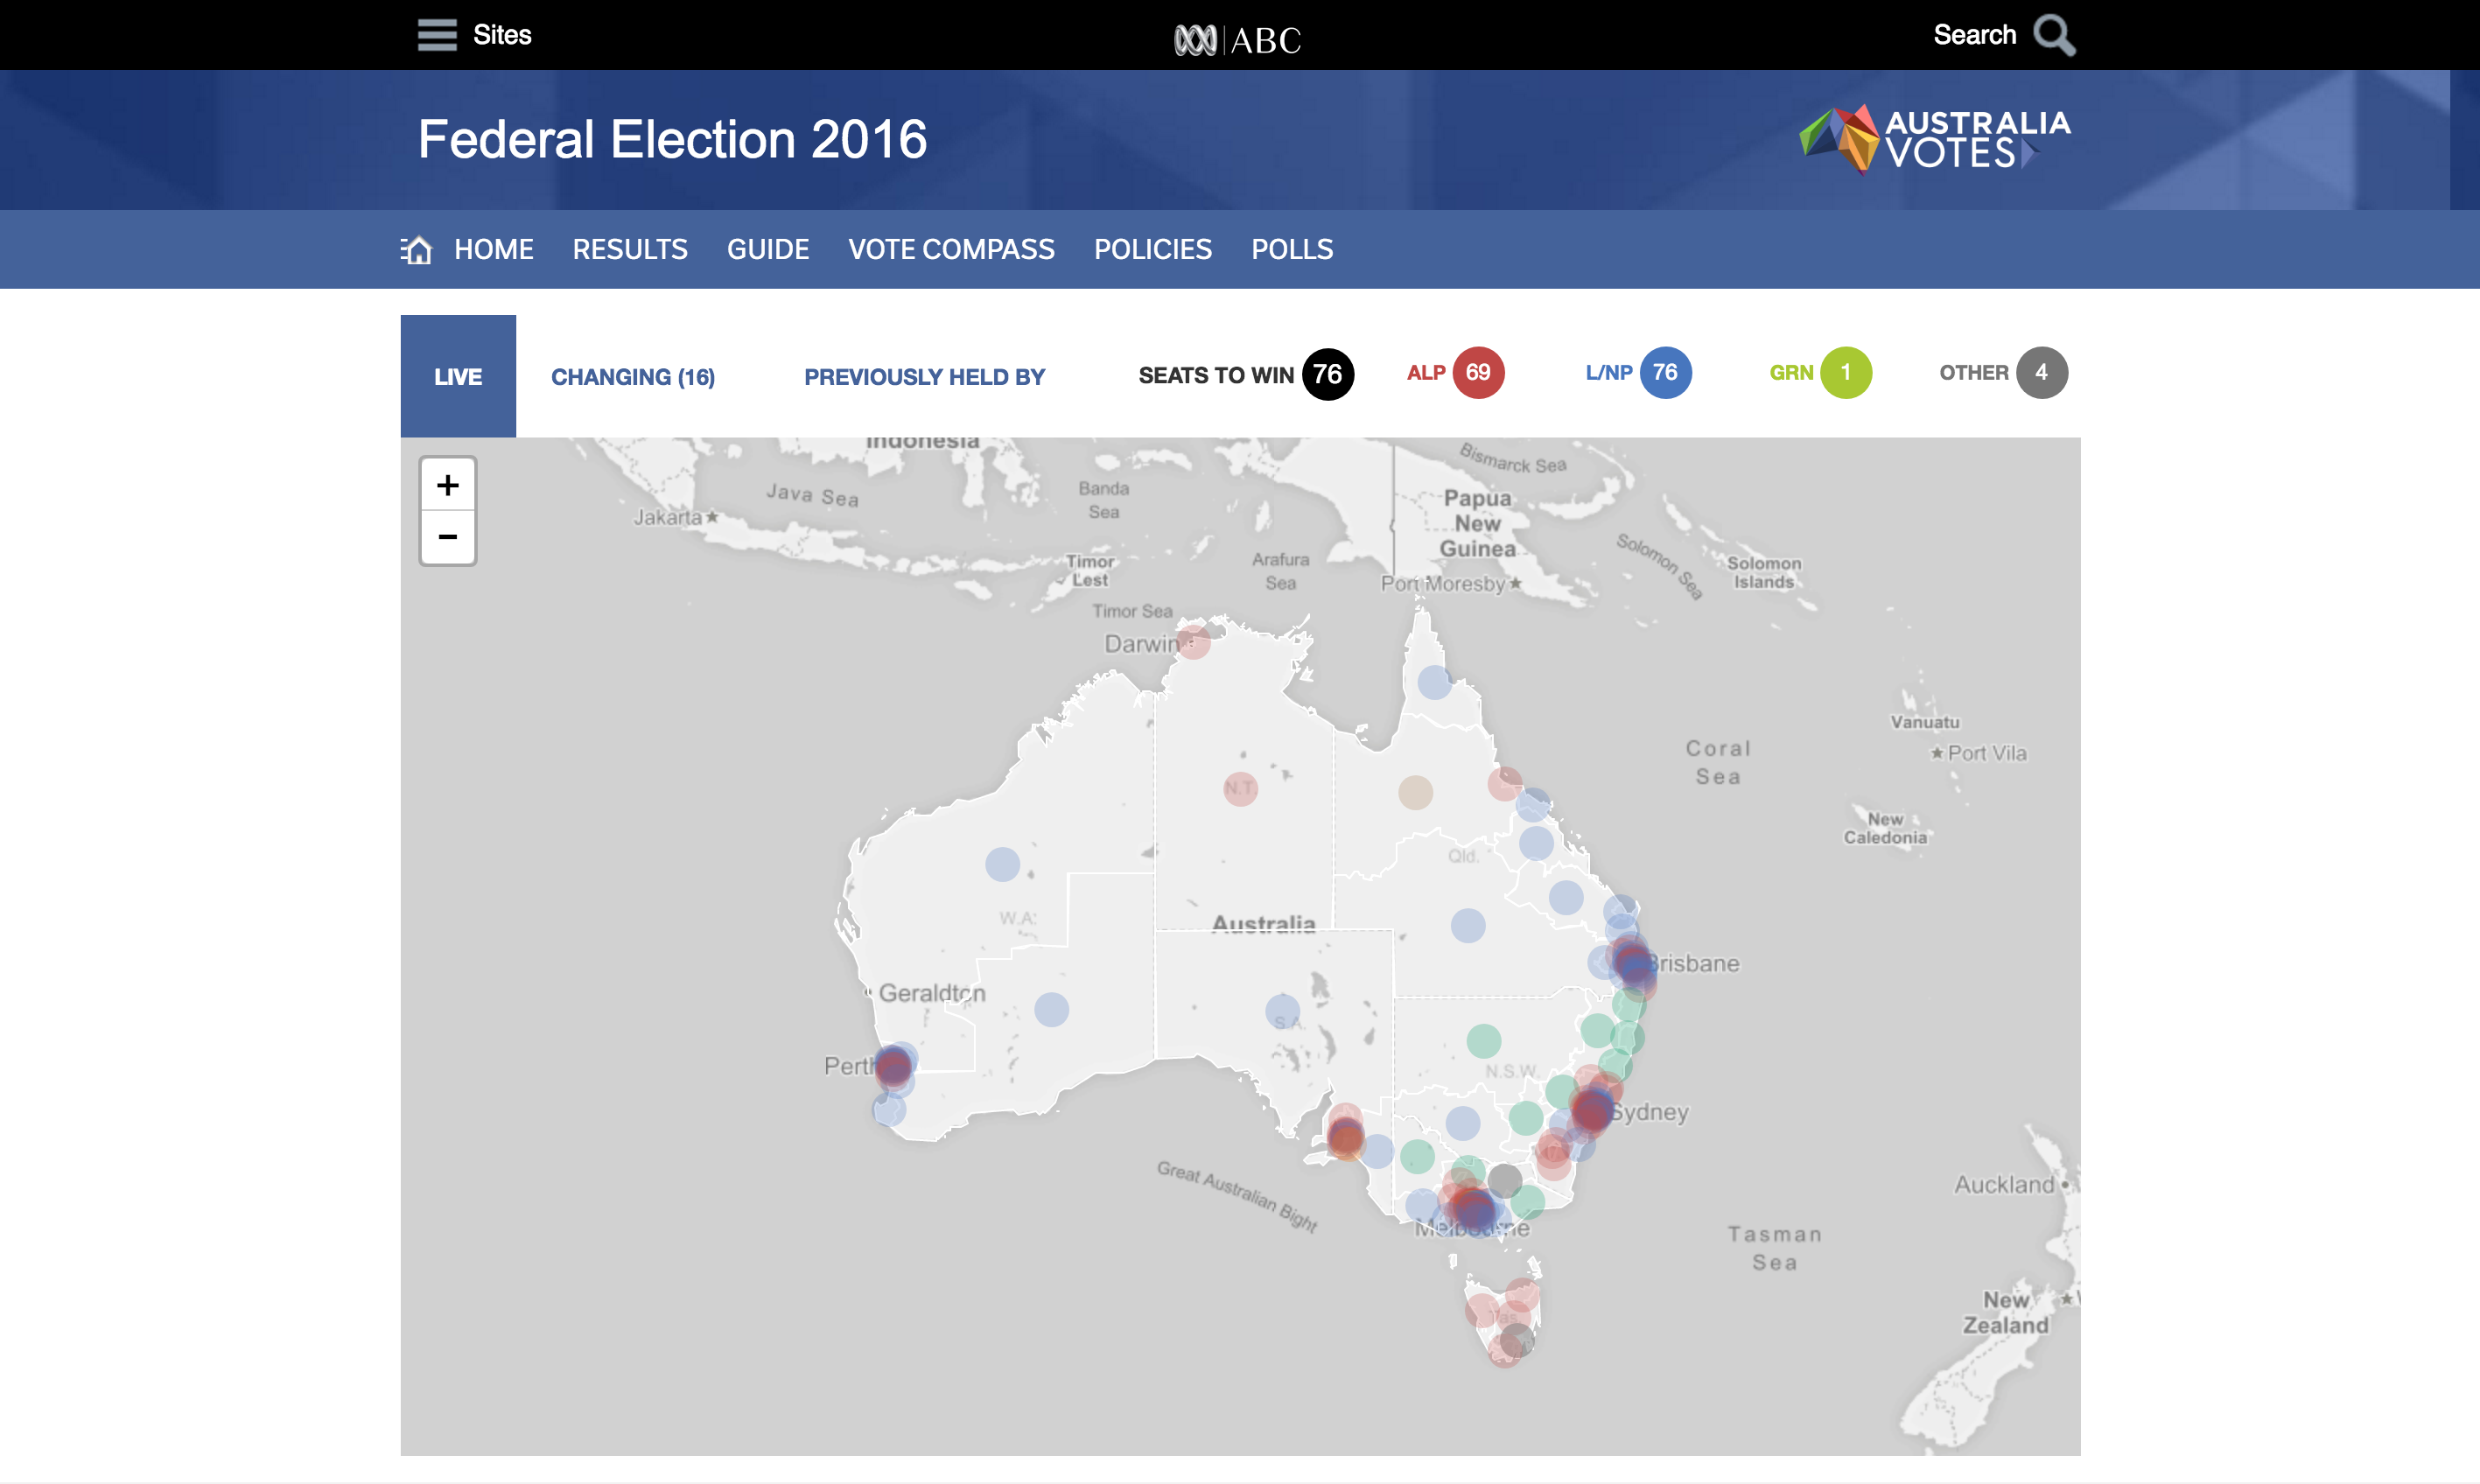Click the L/NP party label

(x=1609, y=372)
